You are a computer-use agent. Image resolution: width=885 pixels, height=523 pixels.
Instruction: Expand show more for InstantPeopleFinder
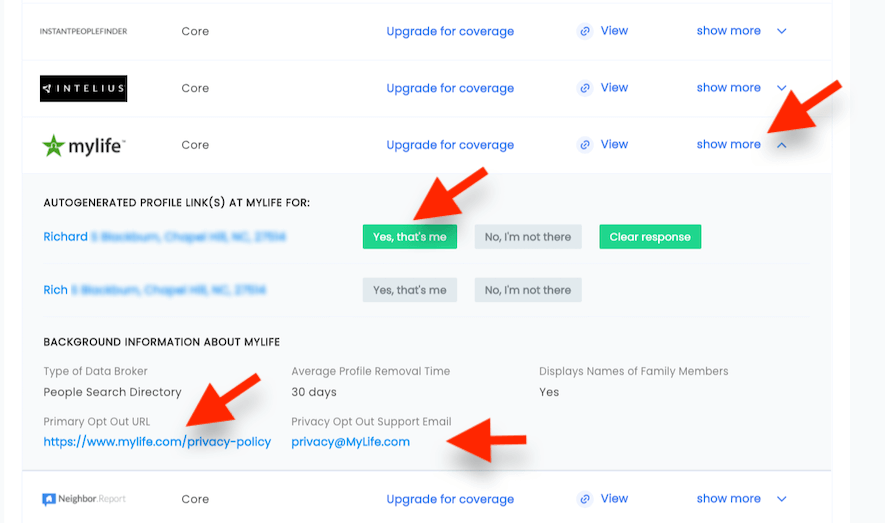tap(782, 31)
